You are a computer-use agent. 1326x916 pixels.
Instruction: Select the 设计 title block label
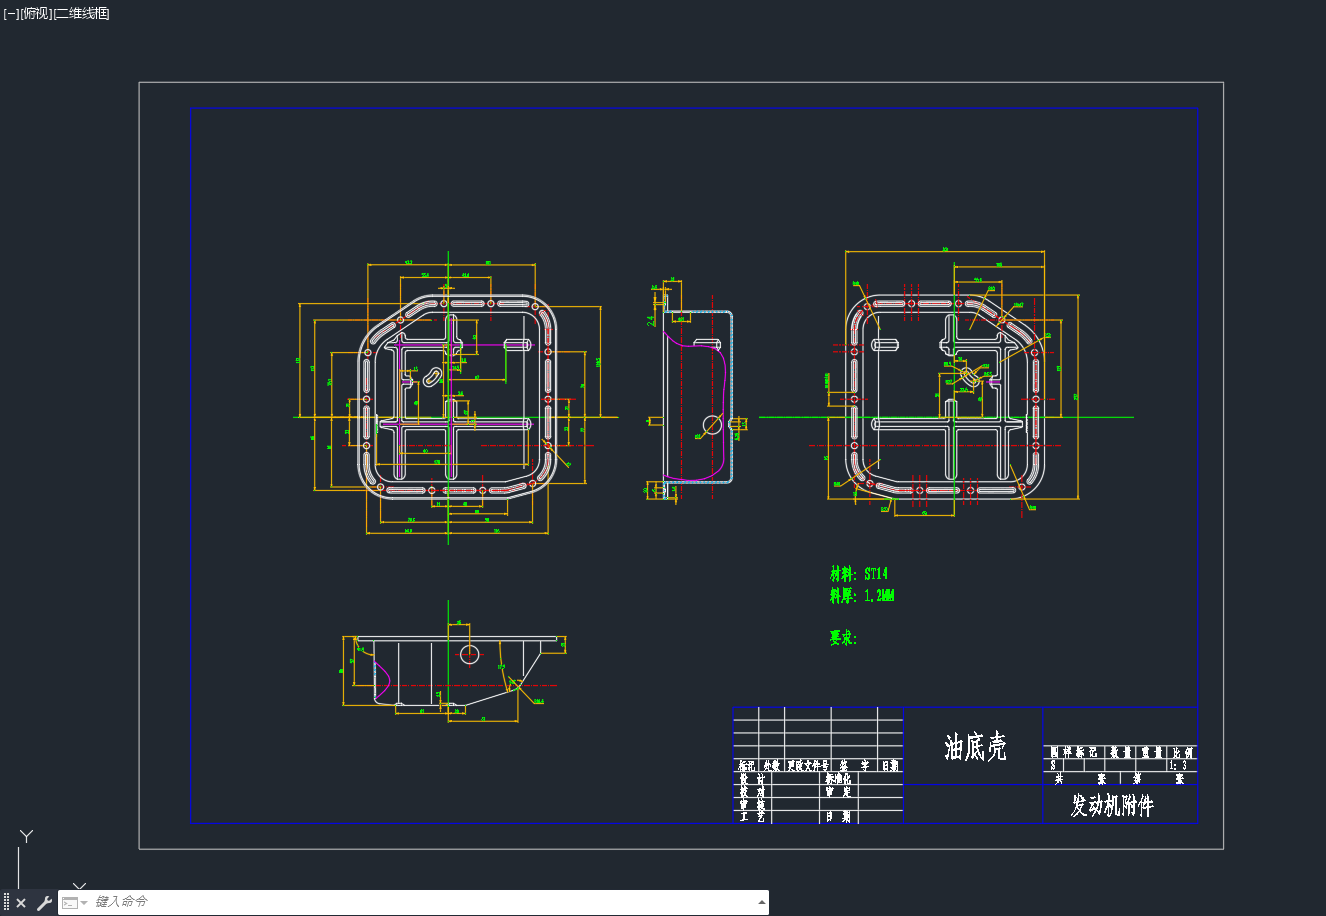click(752, 778)
